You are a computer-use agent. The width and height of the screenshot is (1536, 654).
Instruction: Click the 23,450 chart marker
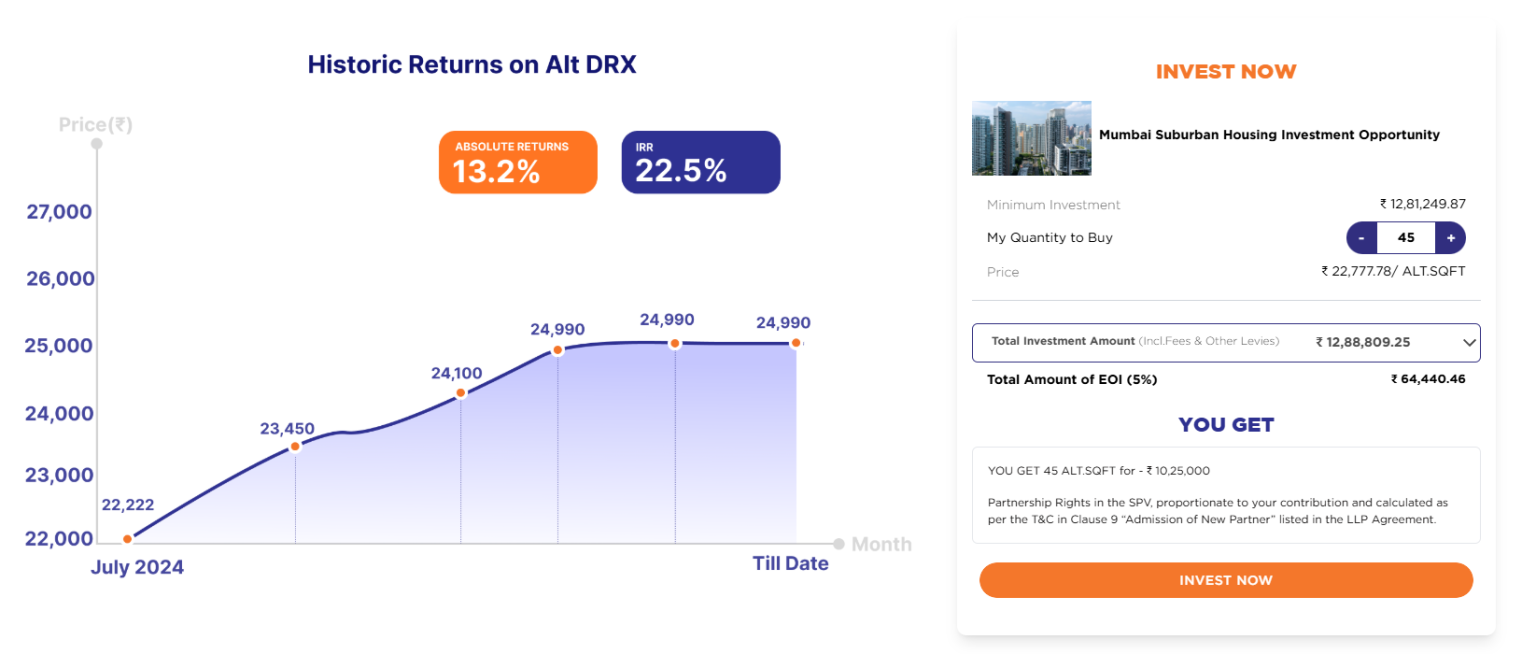(296, 446)
